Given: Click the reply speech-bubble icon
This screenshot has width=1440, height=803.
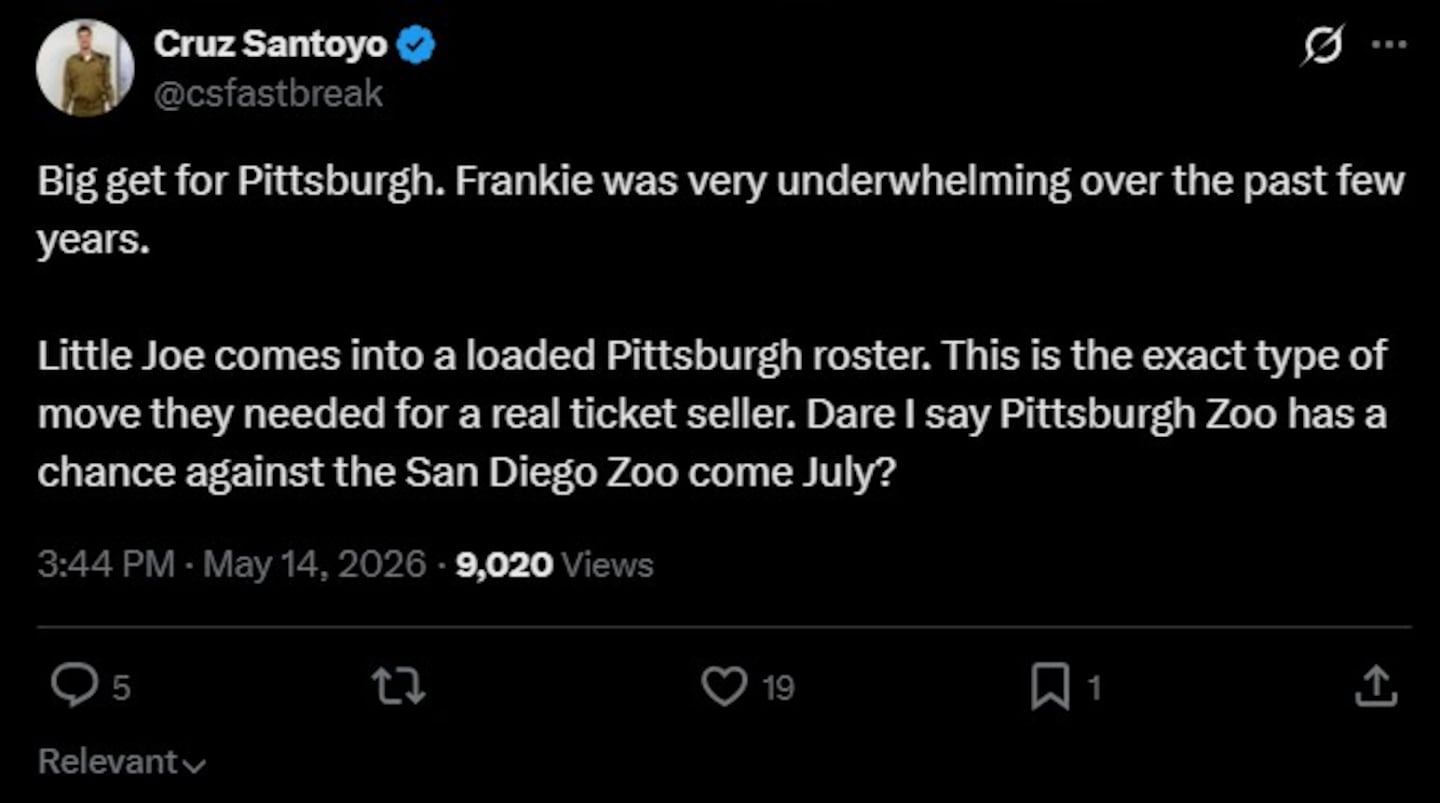Looking at the screenshot, I should tap(73, 687).
